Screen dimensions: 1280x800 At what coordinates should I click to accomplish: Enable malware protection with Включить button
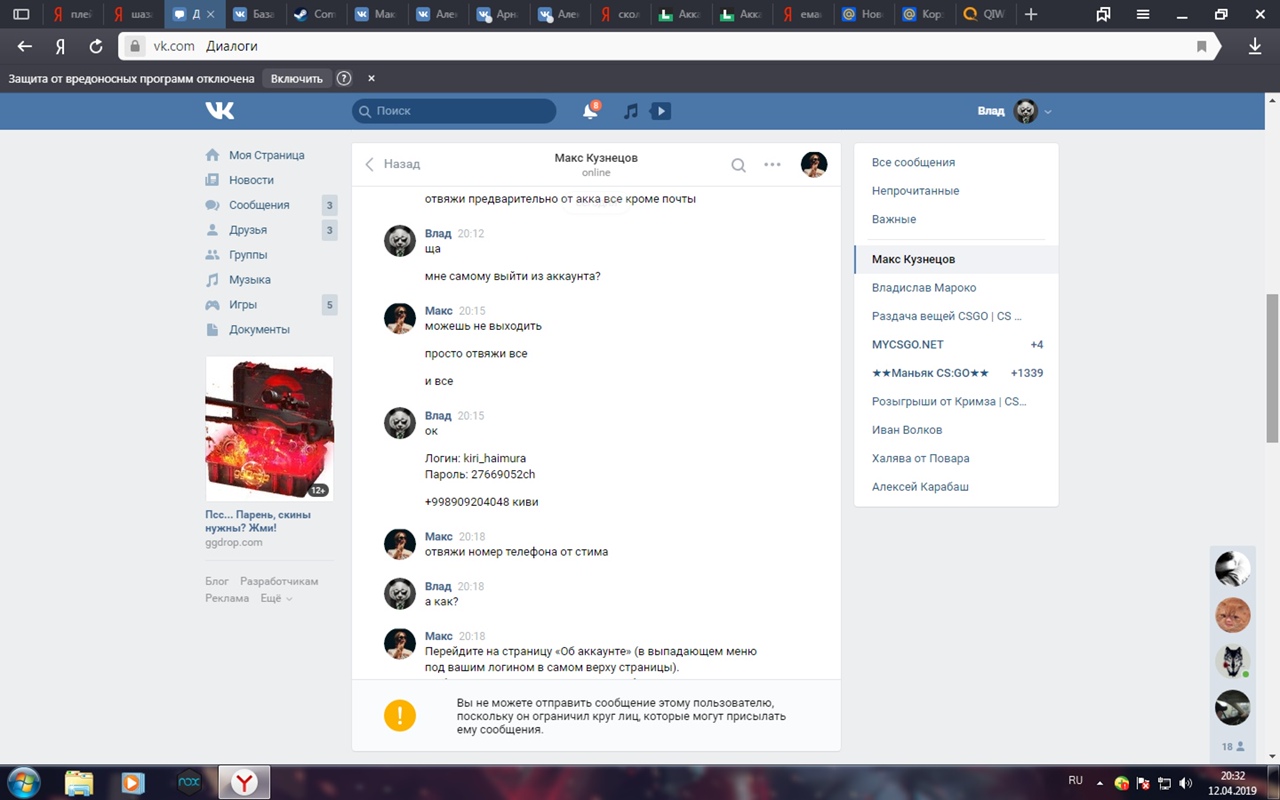(x=297, y=78)
